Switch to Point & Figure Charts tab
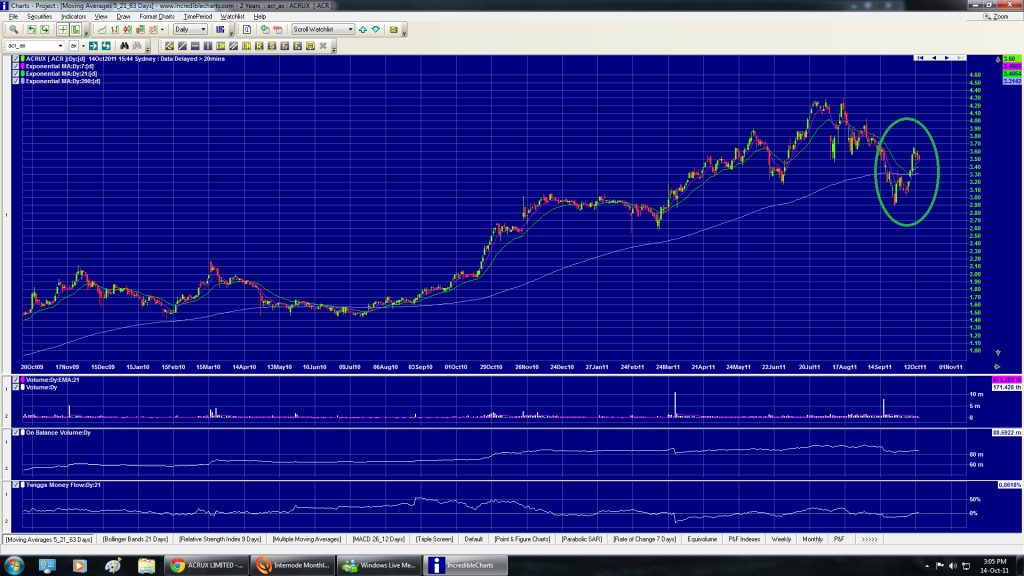The image size is (1024, 576). 522,539
